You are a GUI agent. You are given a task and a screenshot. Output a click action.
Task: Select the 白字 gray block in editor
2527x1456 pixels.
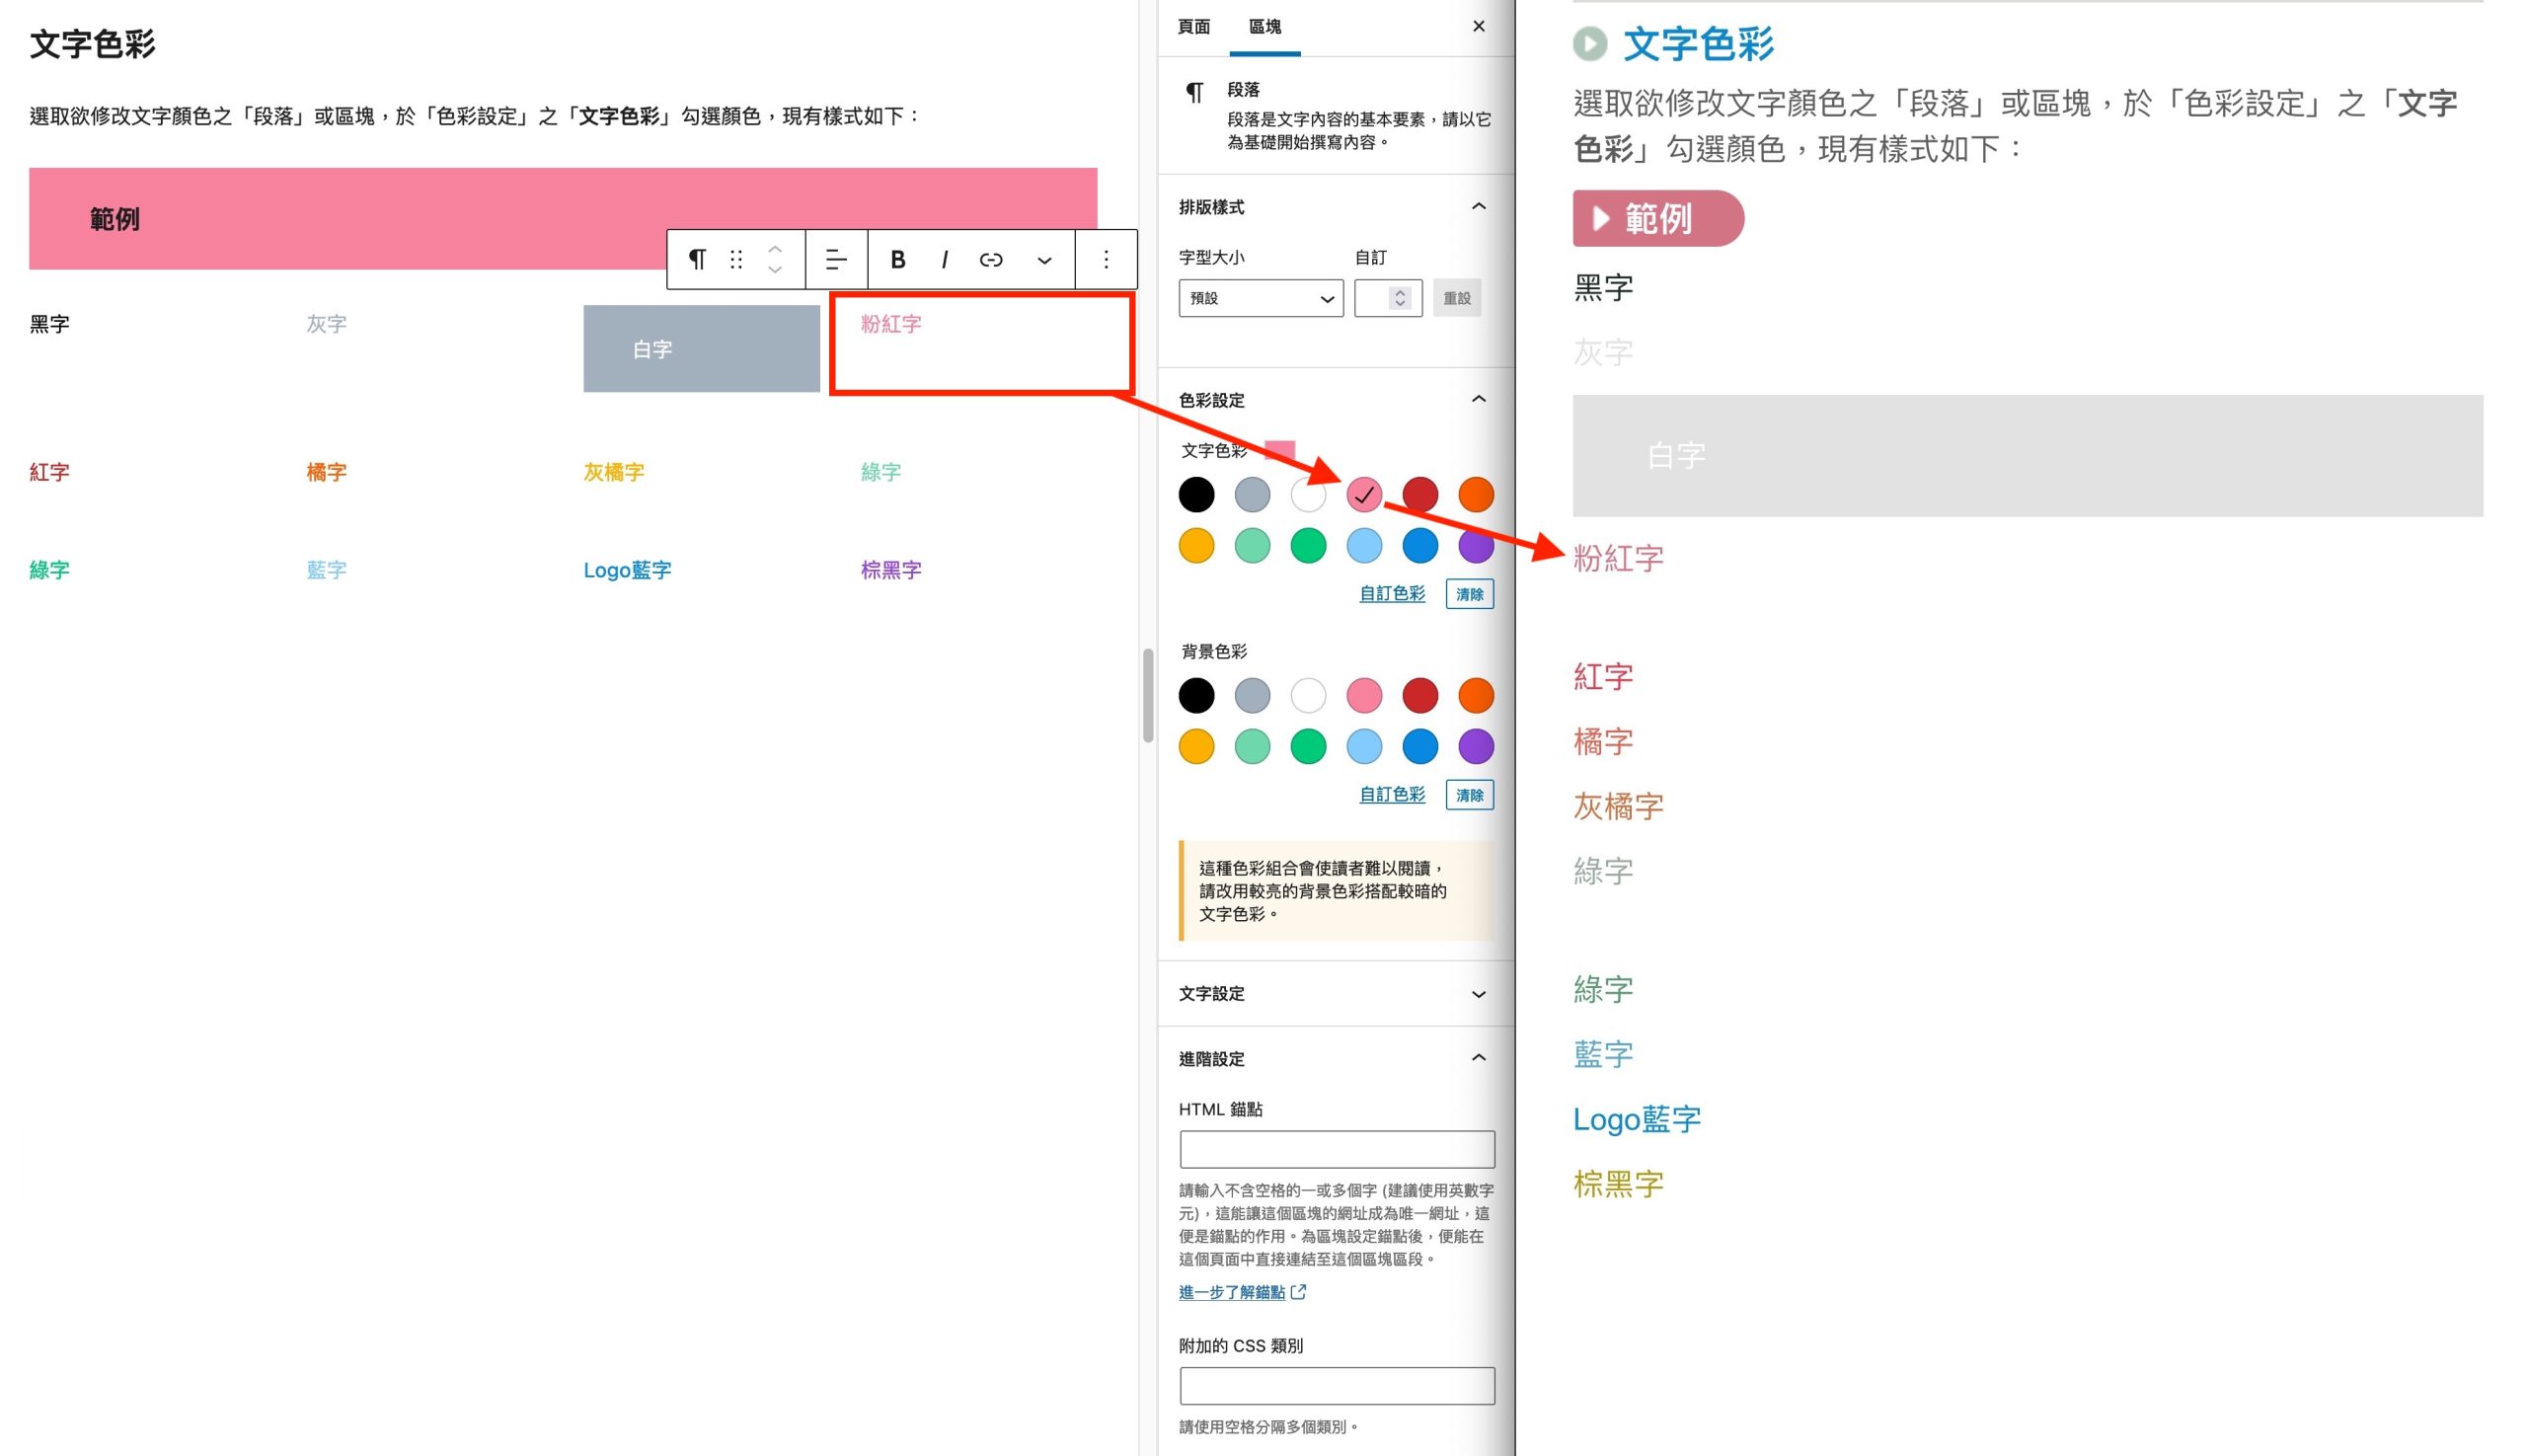(x=701, y=349)
